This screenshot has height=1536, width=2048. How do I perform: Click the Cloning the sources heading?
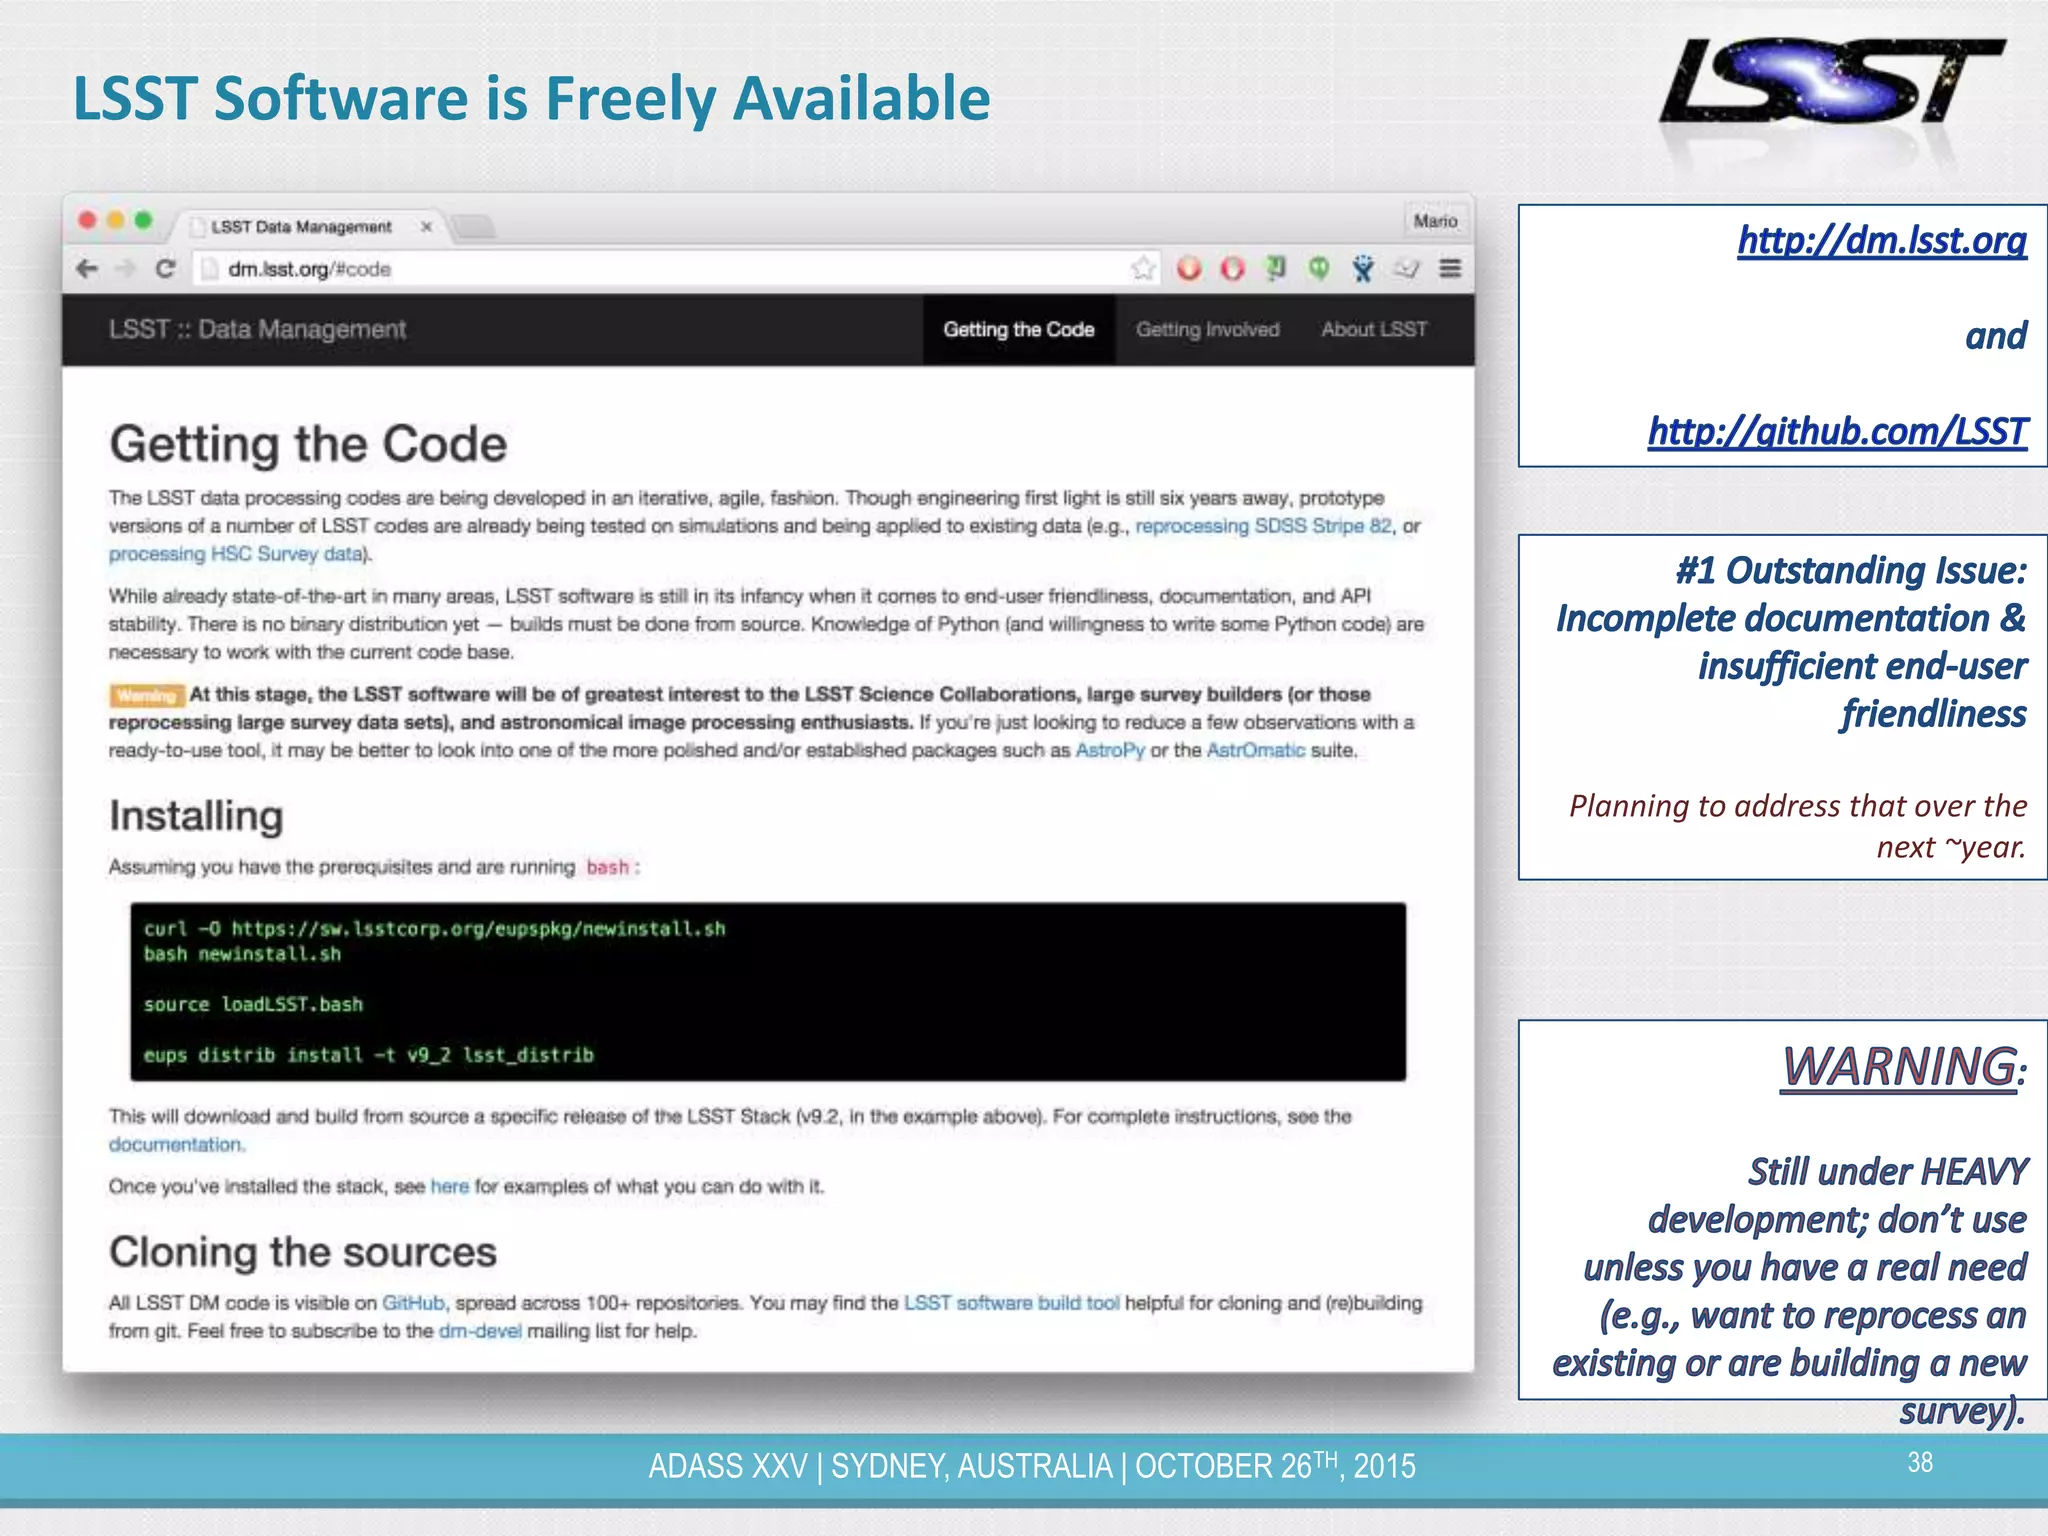[x=303, y=1252]
